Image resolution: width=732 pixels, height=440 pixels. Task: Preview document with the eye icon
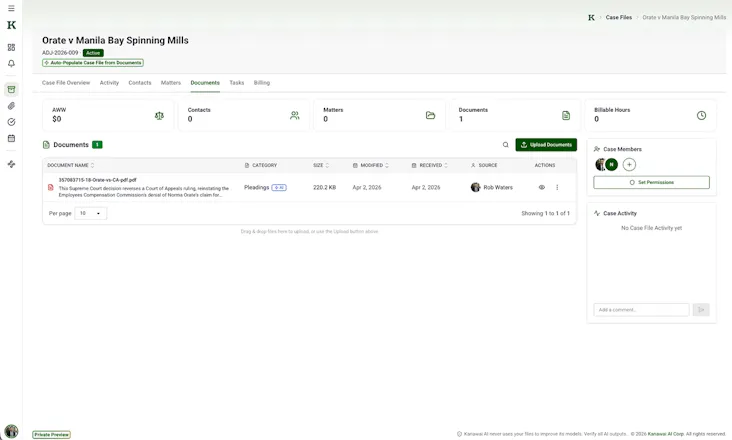point(542,187)
